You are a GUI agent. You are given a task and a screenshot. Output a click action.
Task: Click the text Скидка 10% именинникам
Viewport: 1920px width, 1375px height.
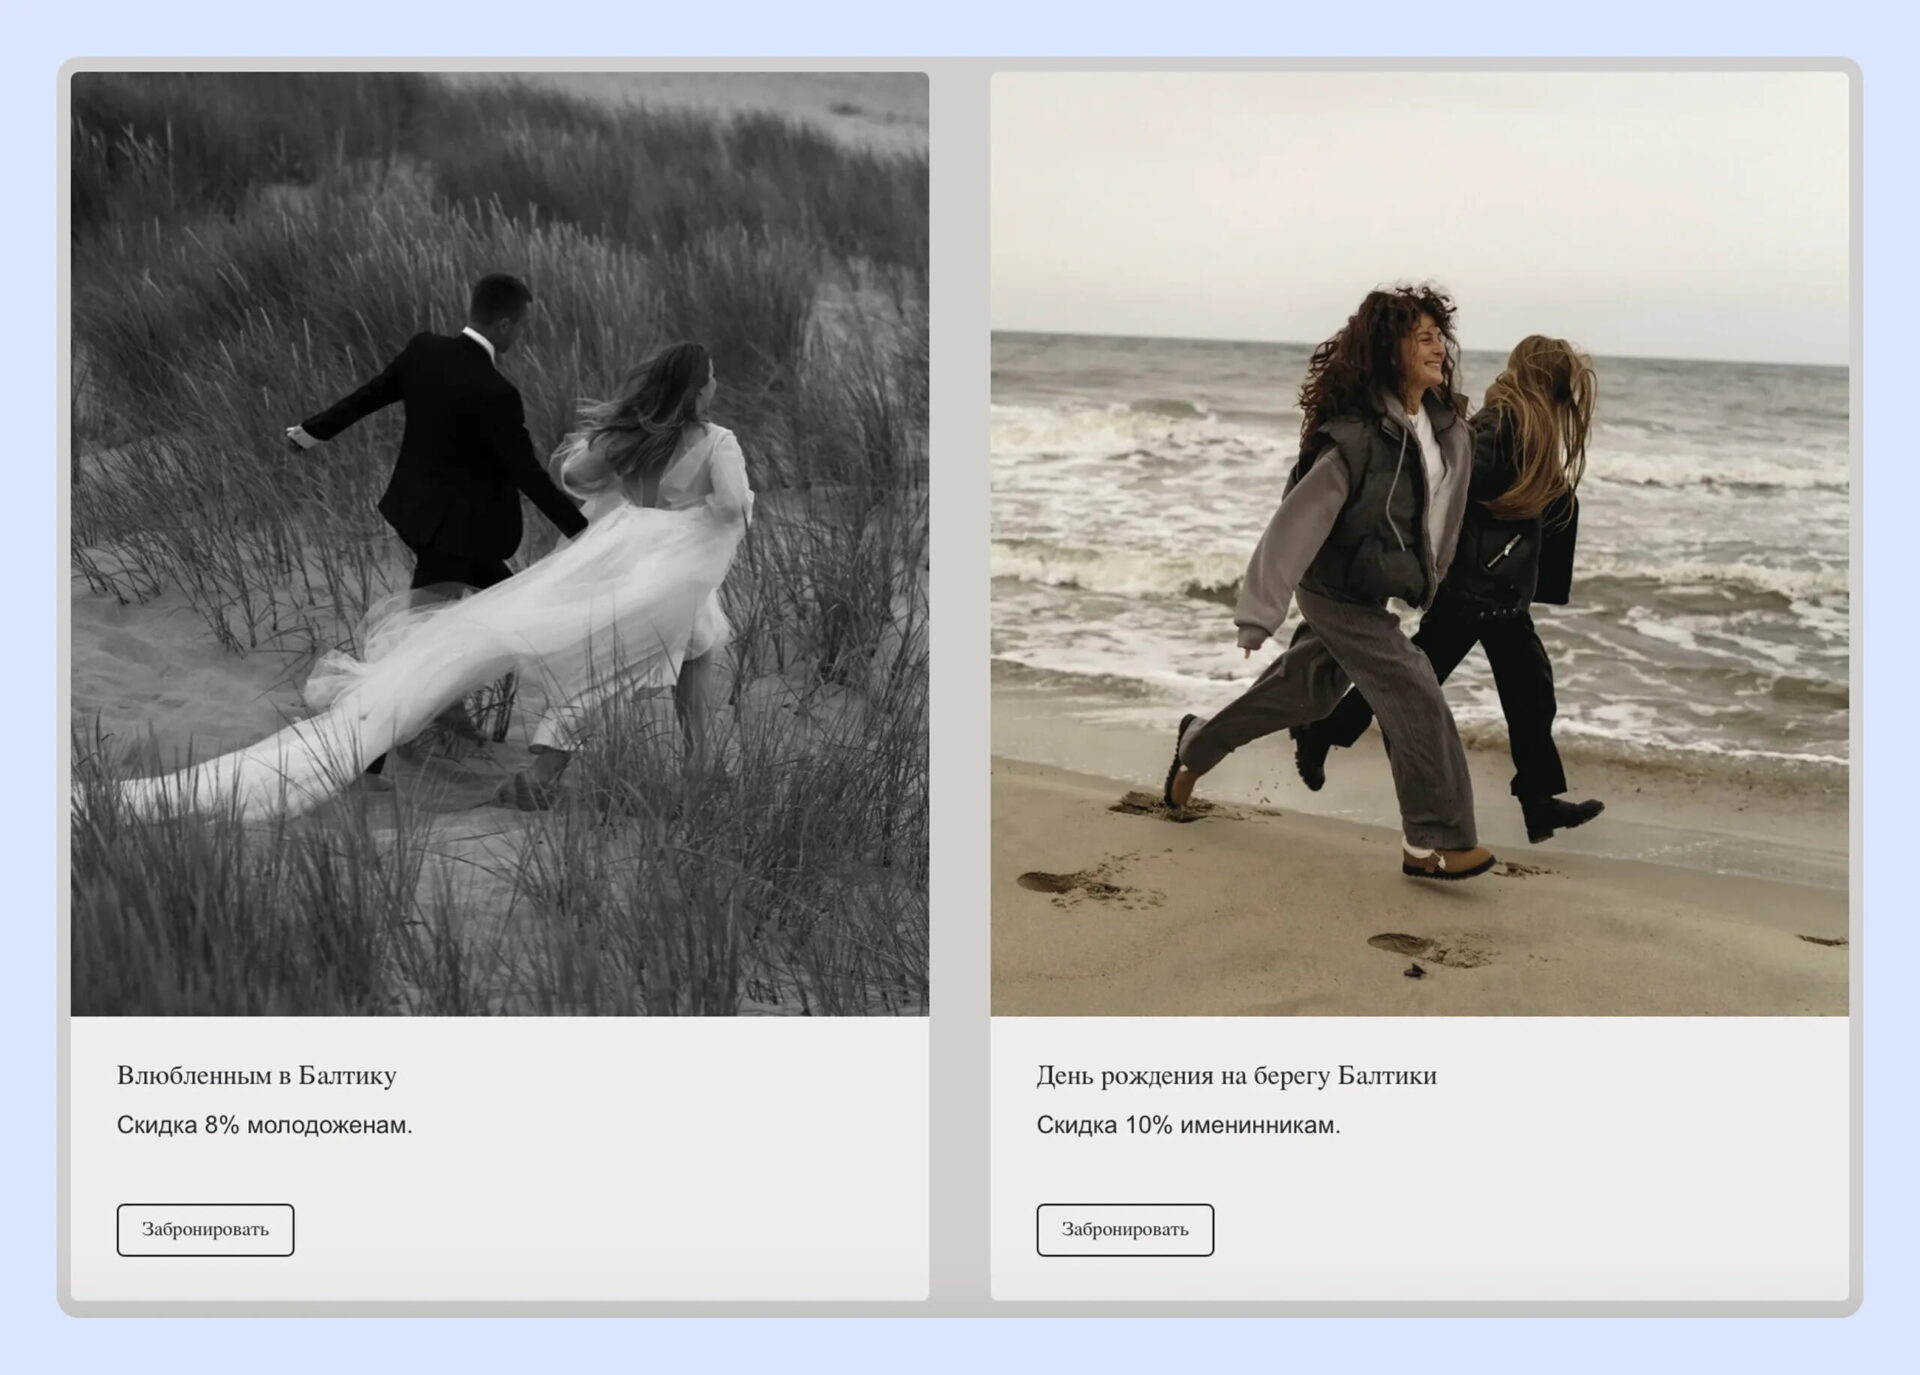[1188, 1125]
